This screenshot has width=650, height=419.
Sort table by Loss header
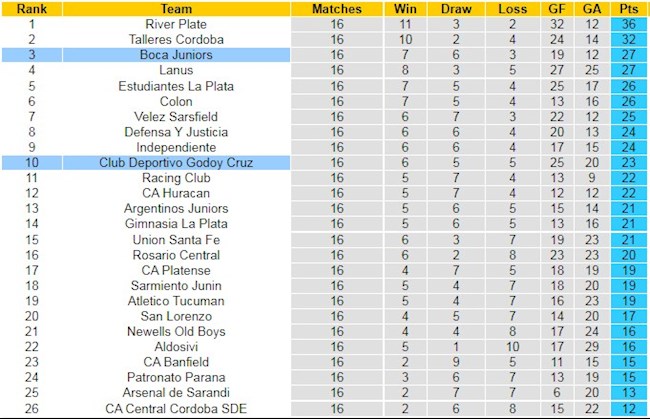coord(511,8)
